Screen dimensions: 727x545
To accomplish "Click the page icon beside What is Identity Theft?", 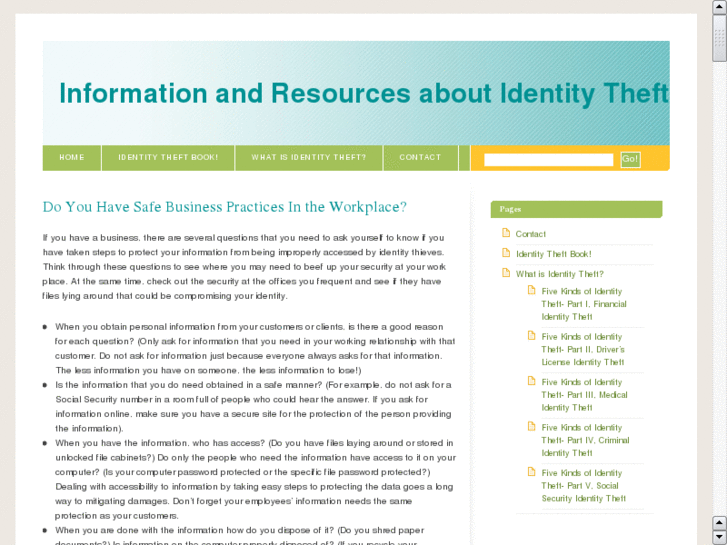I will point(506,273).
